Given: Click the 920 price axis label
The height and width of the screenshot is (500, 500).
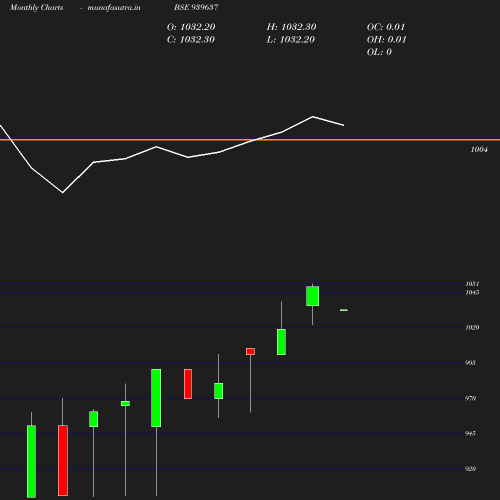Looking at the screenshot, I should (x=470, y=469).
